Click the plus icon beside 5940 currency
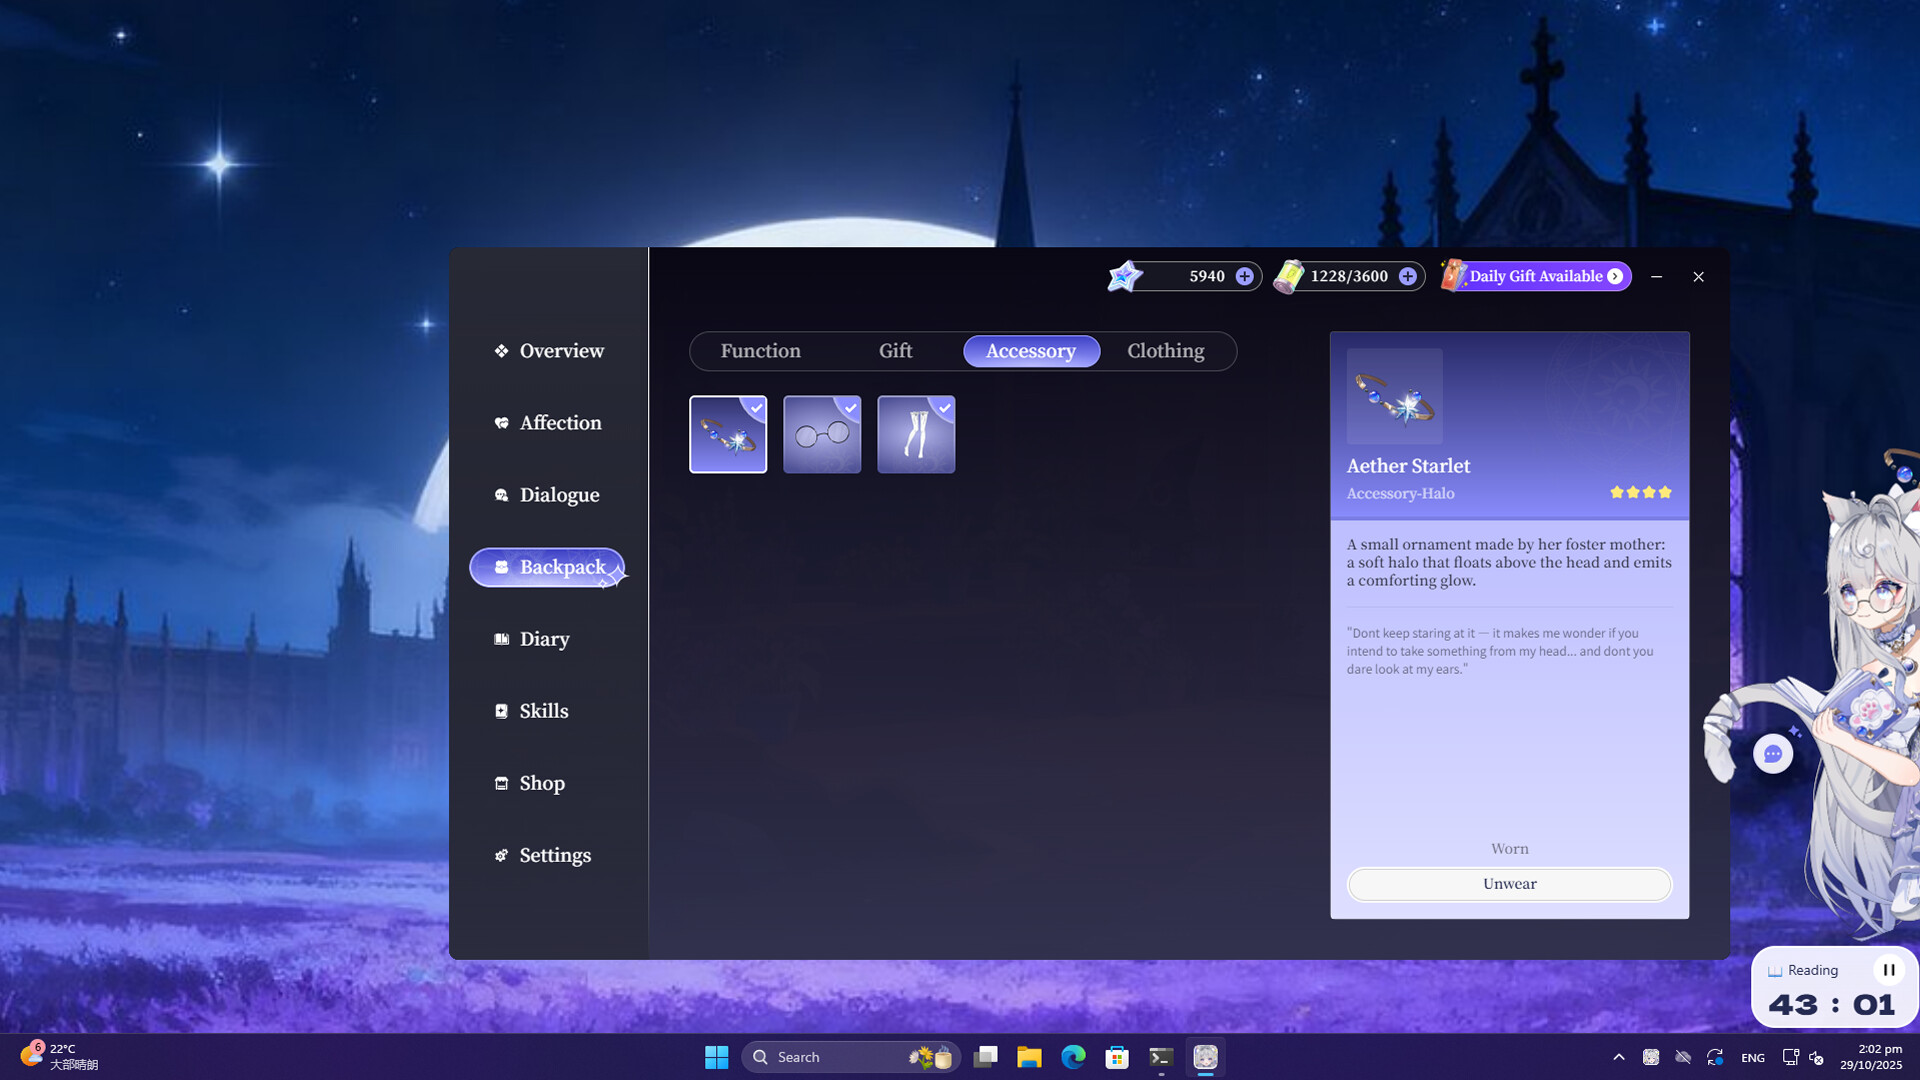This screenshot has height=1080, width=1920. point(1244,276)
